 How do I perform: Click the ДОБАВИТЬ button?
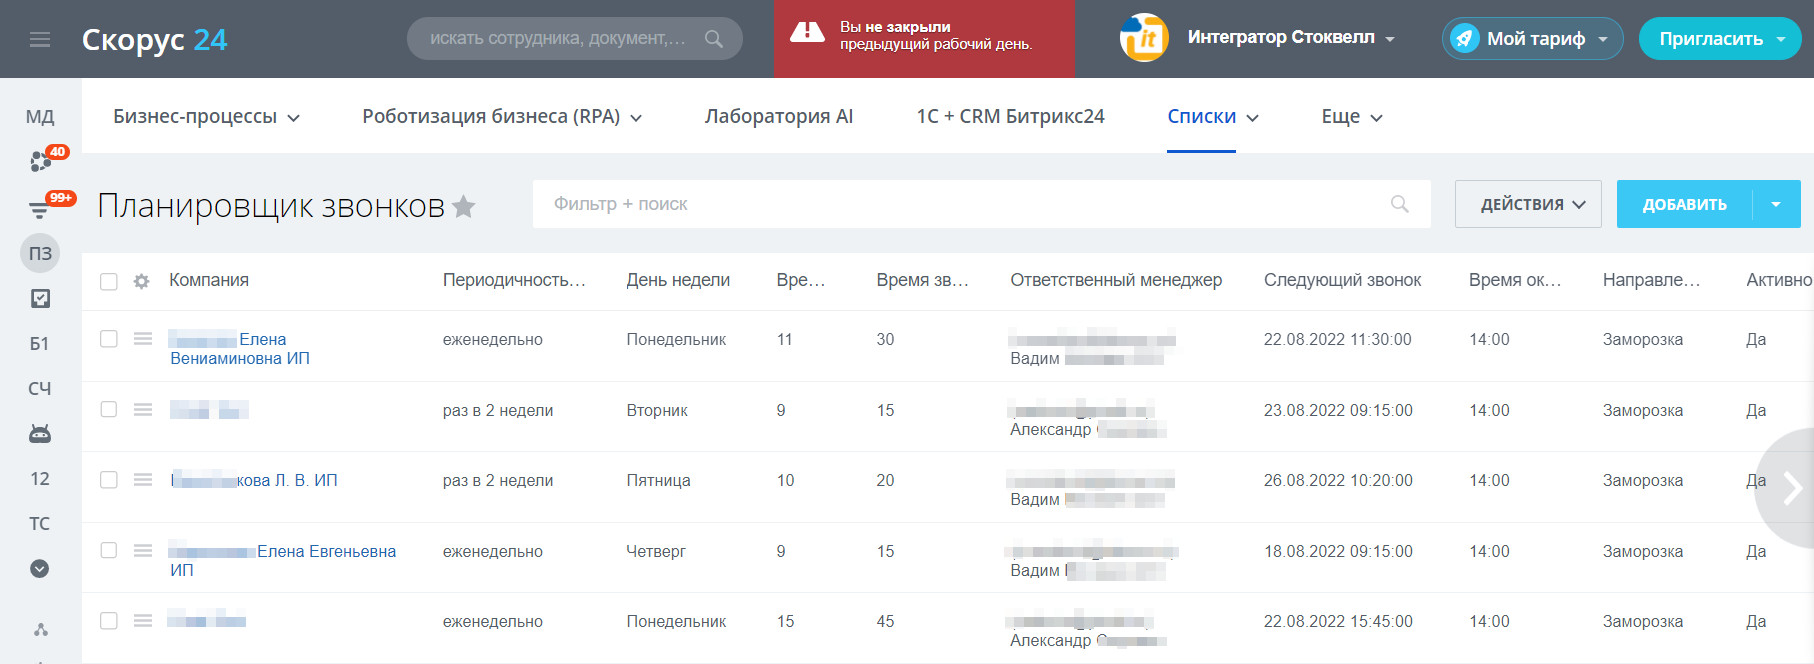pyautogui.click(x=1684, y=204)
